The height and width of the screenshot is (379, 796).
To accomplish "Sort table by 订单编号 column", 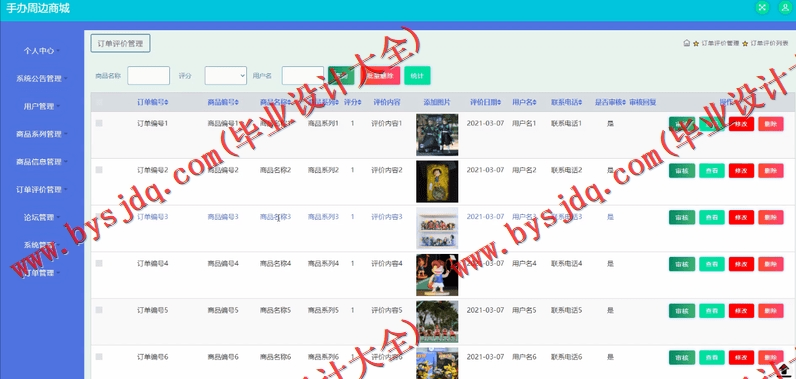I will point(152,102).
